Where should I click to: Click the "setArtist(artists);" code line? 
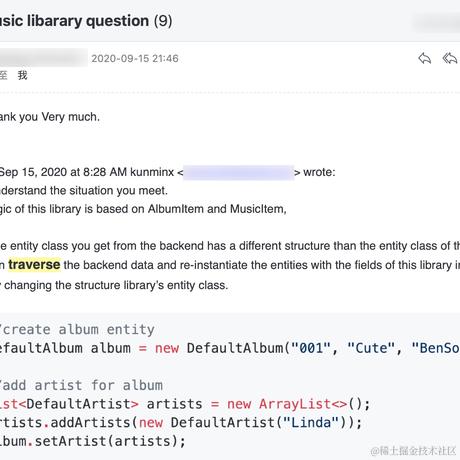[x=93, y=441]
